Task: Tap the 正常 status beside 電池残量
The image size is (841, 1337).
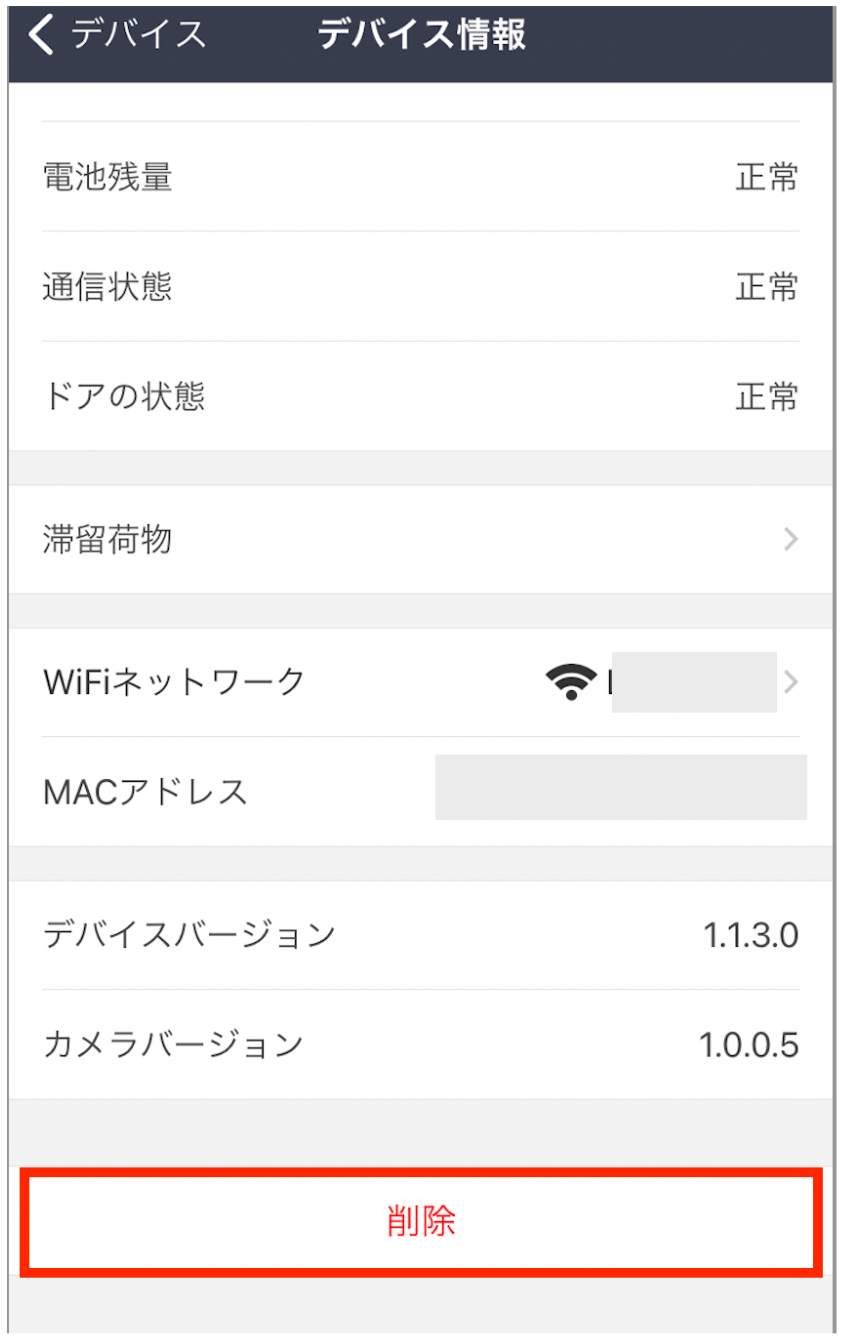Action: (767, 177)
